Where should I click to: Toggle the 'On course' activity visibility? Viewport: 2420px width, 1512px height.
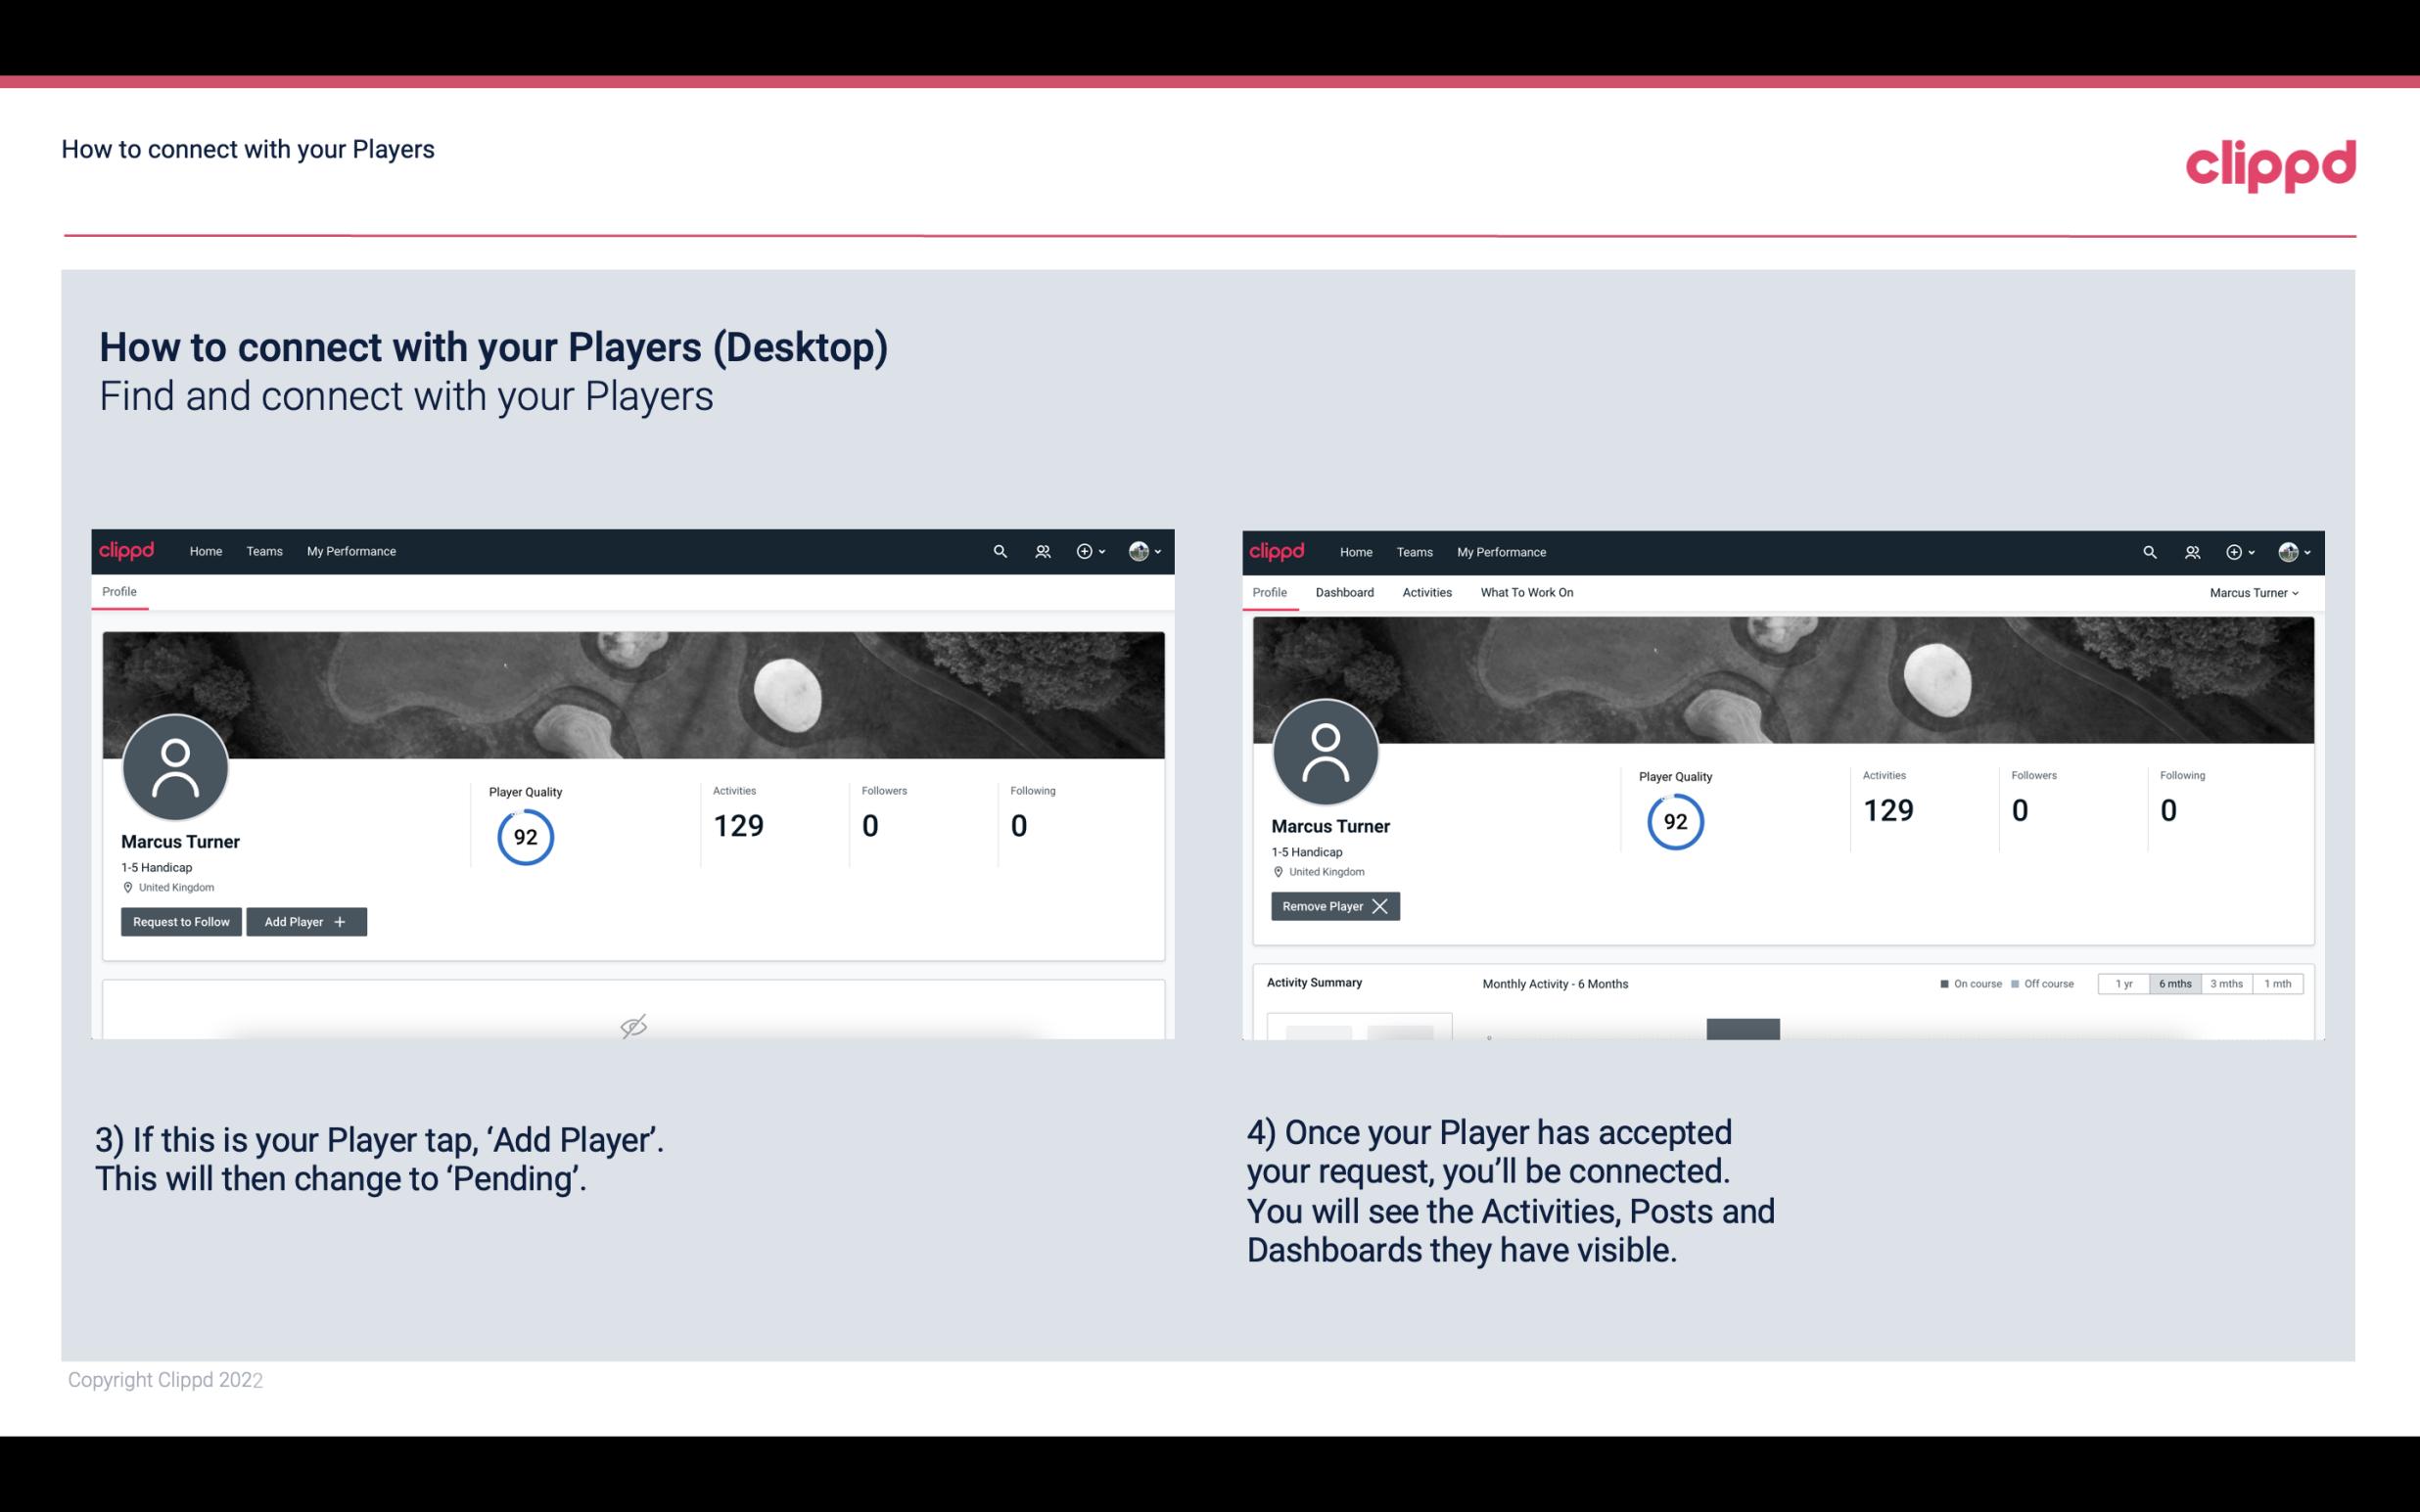pyautogui.click(x=1965, y=983)
